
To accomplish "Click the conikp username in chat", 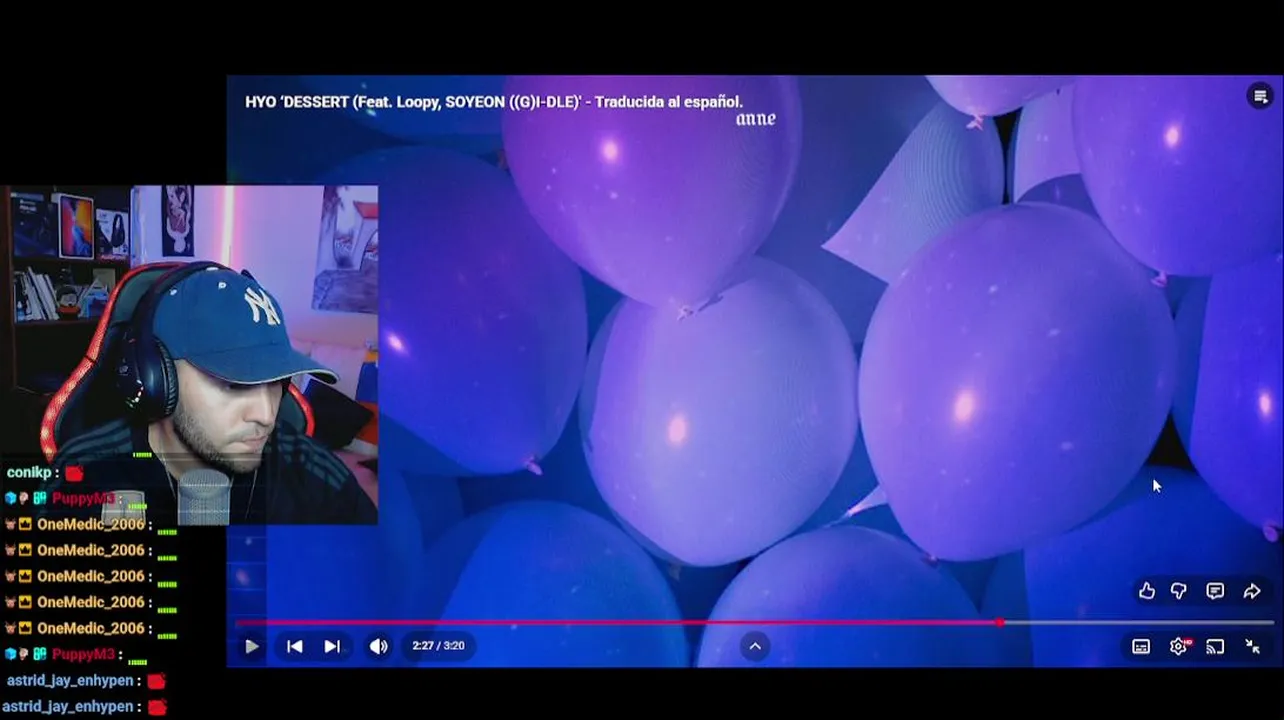I will tap(30, 472).
